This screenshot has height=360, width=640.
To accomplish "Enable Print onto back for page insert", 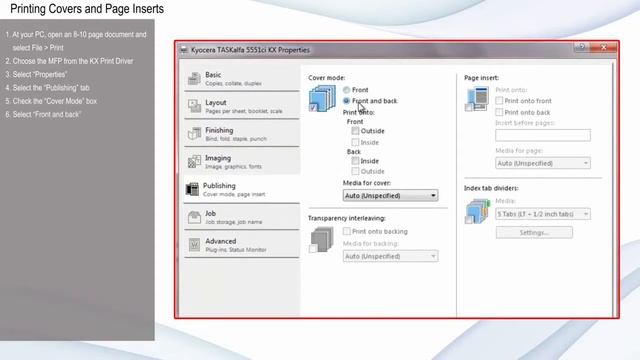I will click(x=499, y=112).
